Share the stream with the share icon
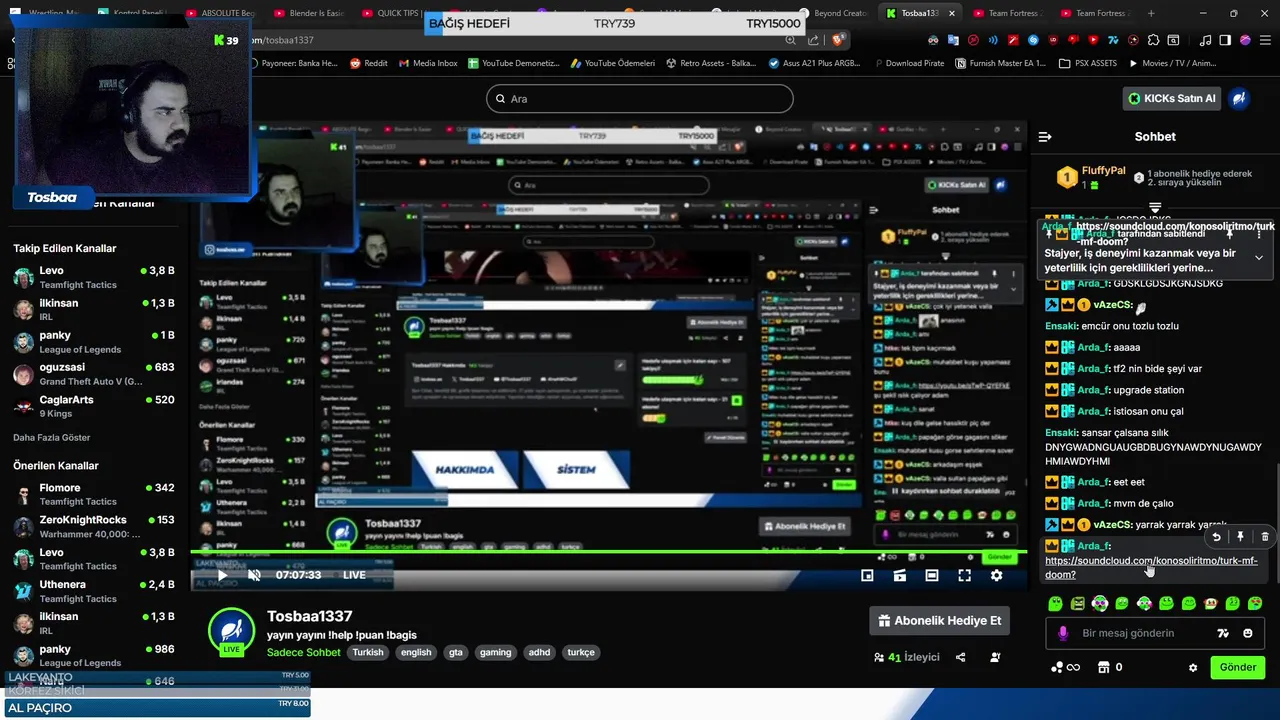This screenshot has height=720, width=1280. pyautogui.click(x=961, y=657)
